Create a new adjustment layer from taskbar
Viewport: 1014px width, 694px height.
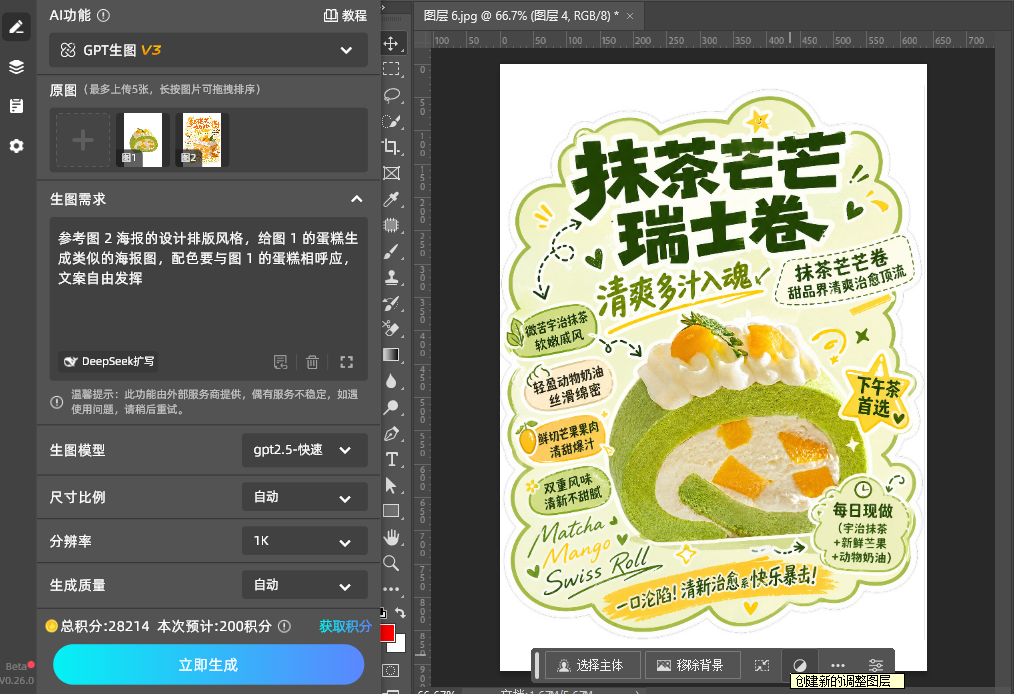pyautogui.click(x=800, y=665)
